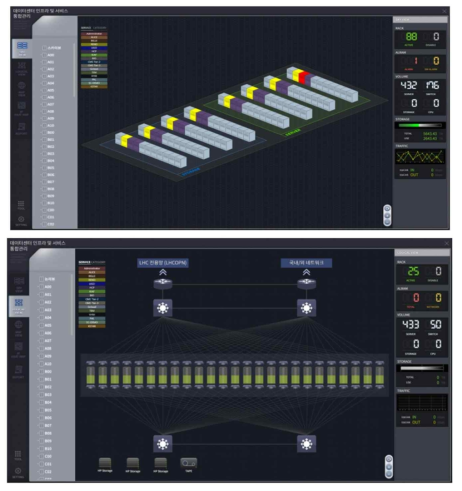Check the A03 rack box in top tree
The image size is (462, 491).
tap(44, 76)
